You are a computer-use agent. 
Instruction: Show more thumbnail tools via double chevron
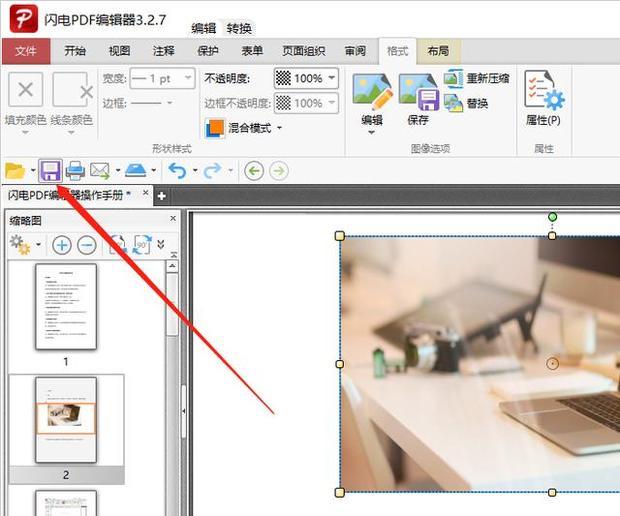pos(161,244)
